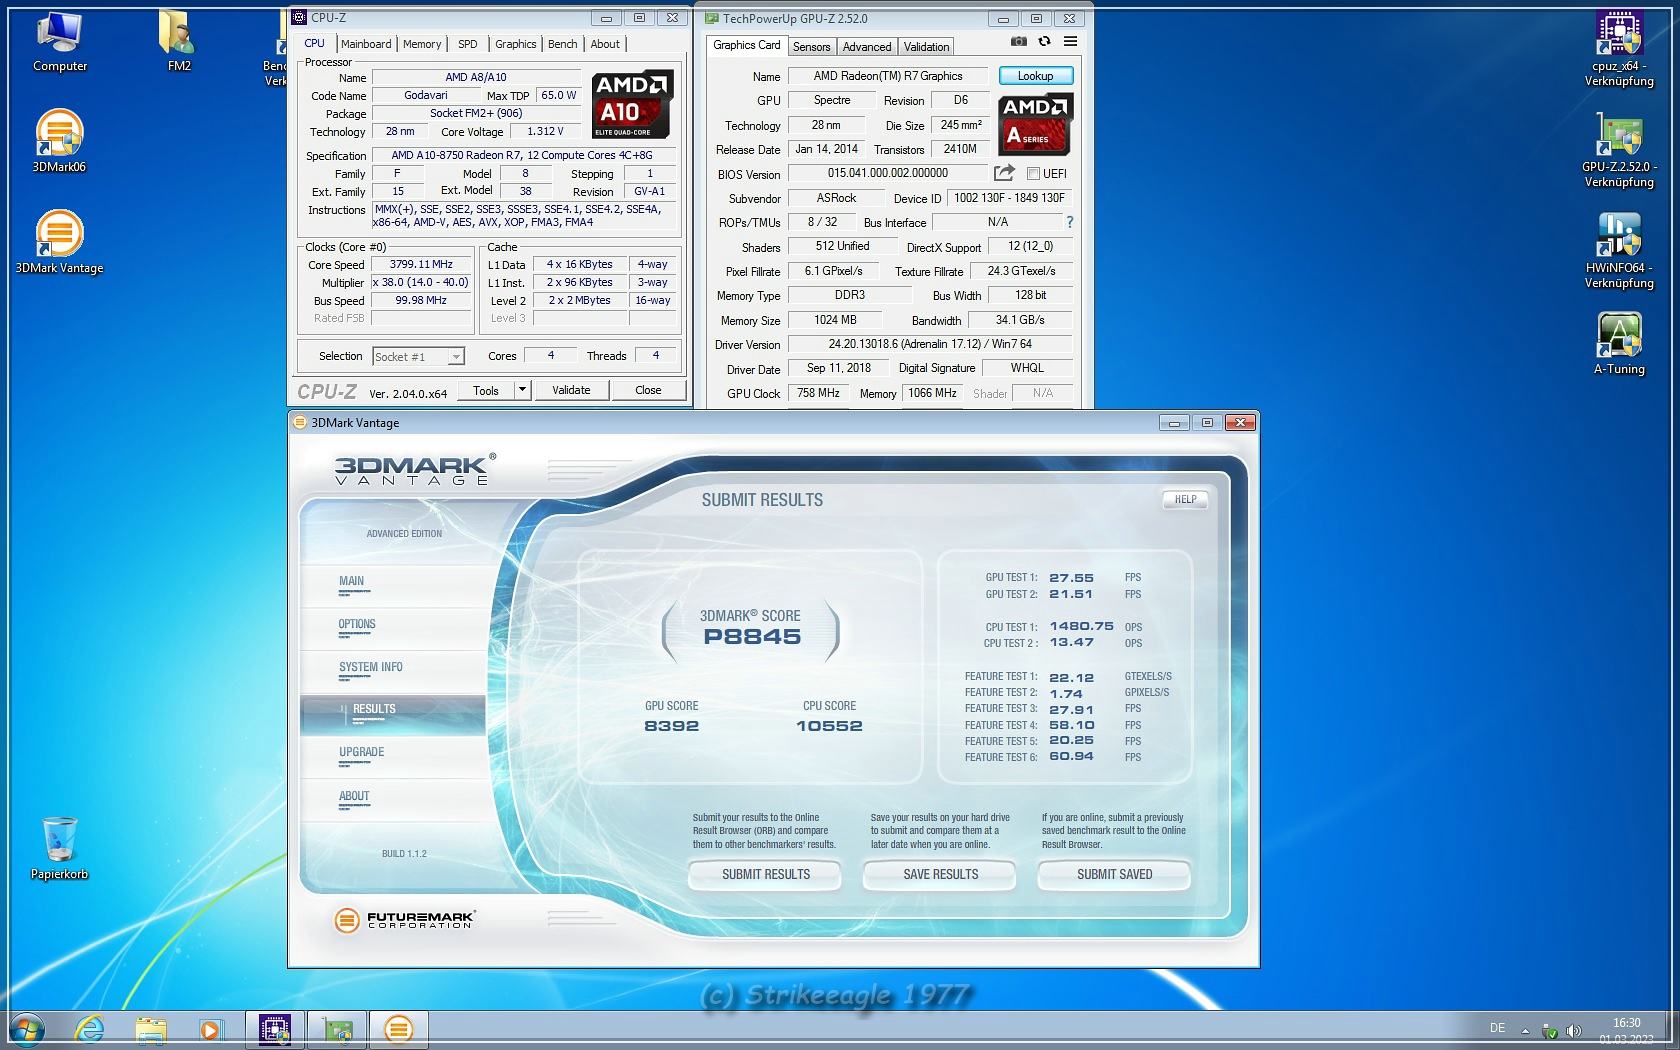Click the AMD A-Series logo in GPU-Z

[x=1035, y=124]
